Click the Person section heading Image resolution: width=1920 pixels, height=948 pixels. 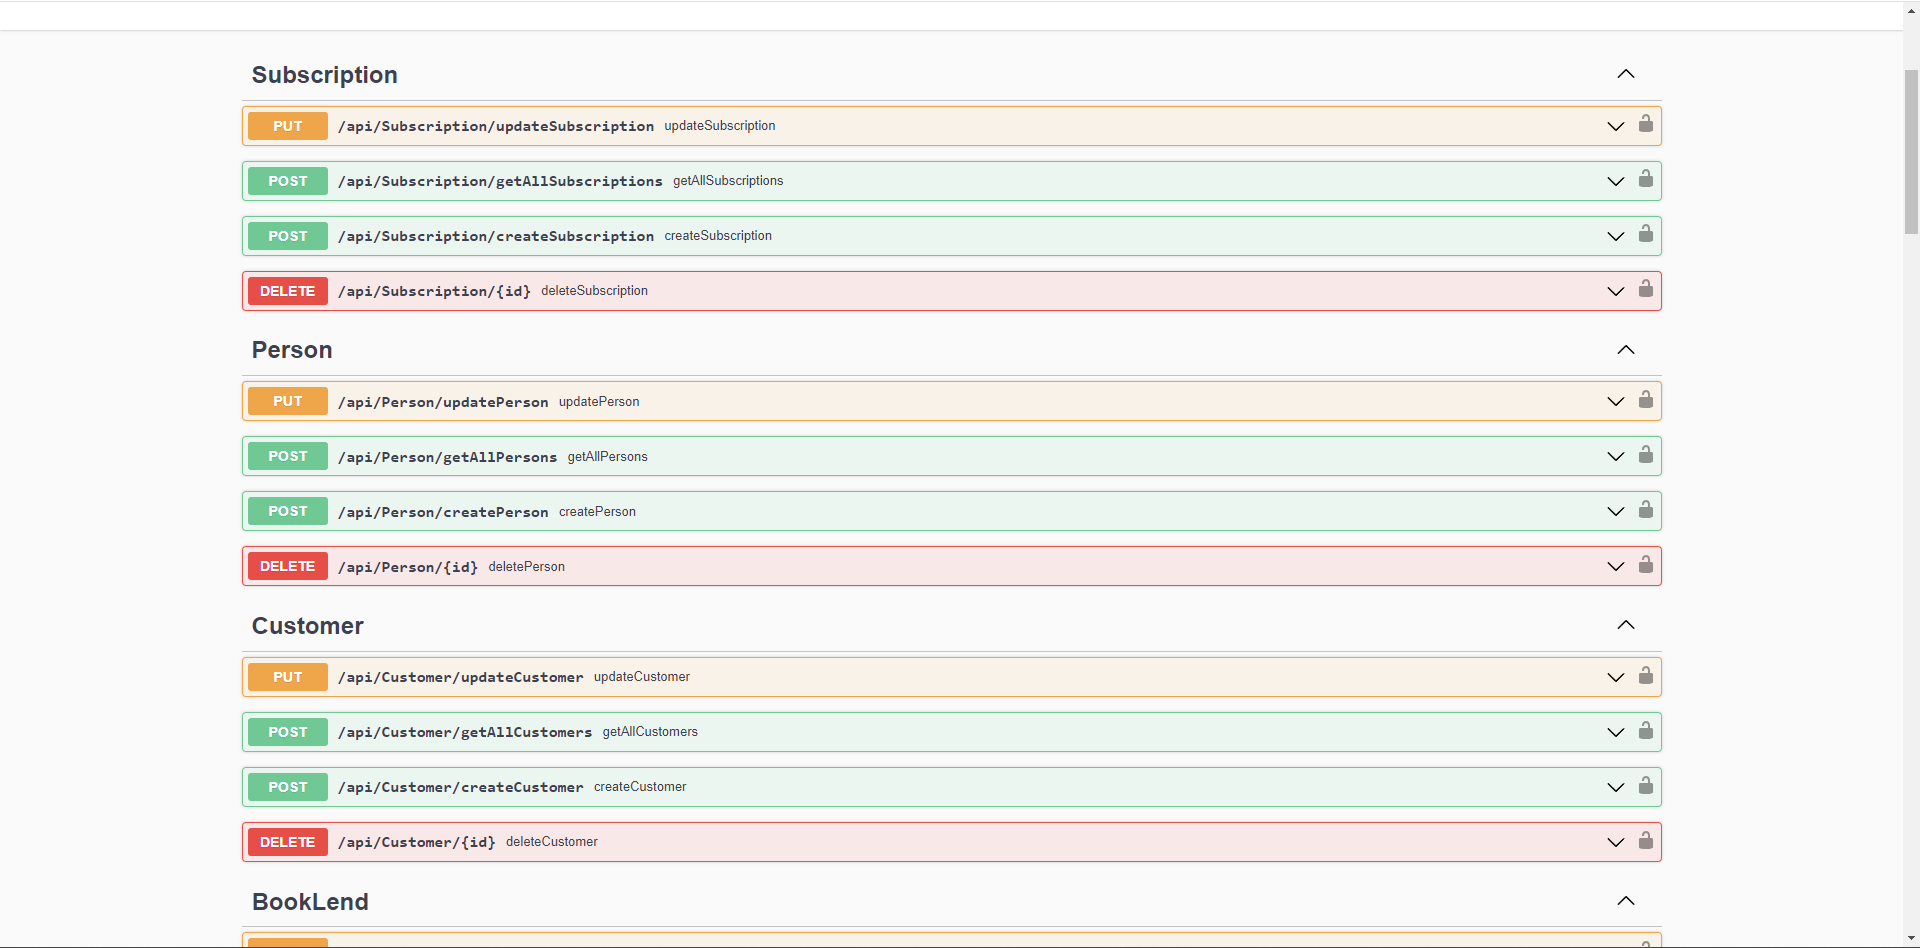pyautogui.click(x=292, y=350)
